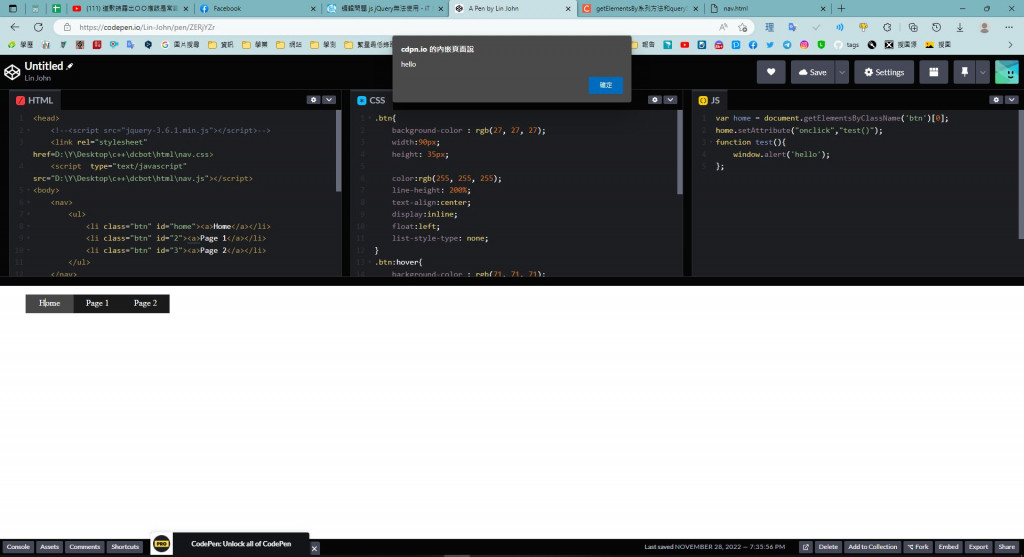This screenshot has height=557, width=1024.
Task: Pin this pen with pin icon
Action: click(964, 72)
